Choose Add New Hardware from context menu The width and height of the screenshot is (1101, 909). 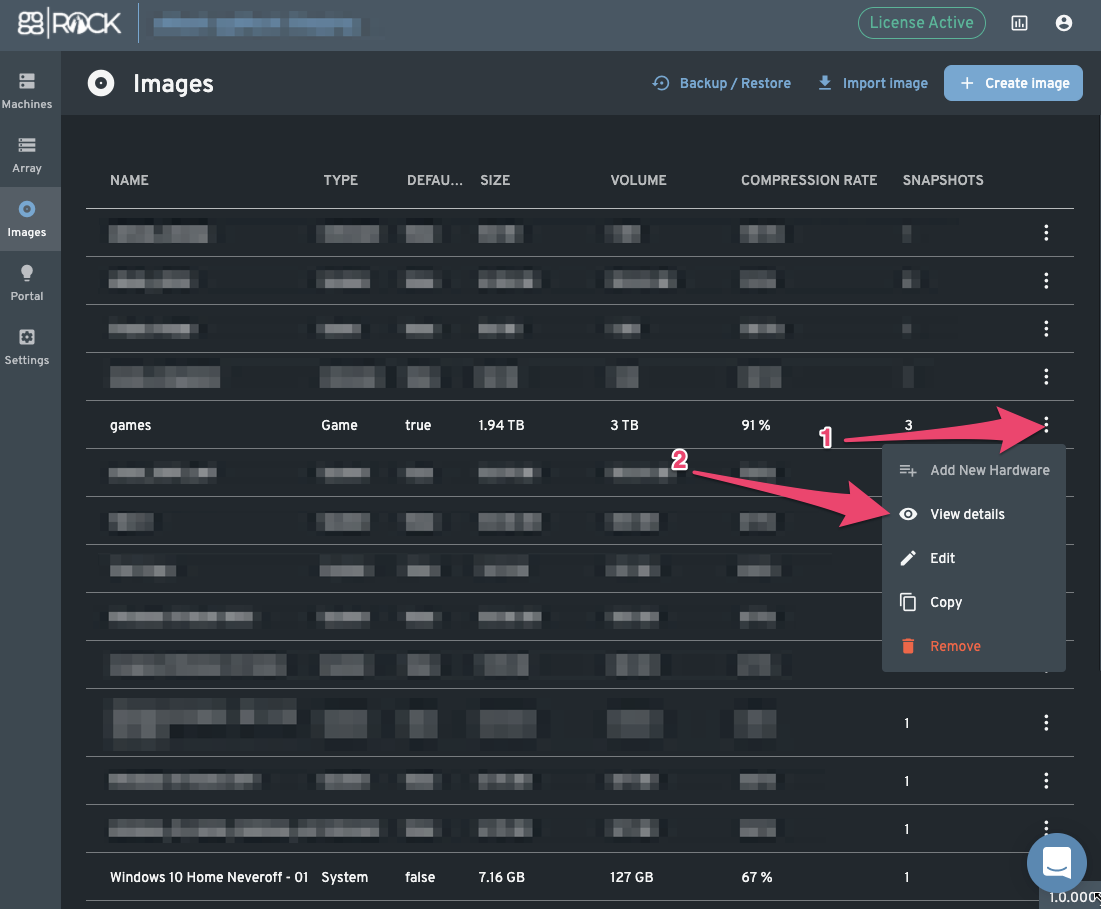(973, 470)
